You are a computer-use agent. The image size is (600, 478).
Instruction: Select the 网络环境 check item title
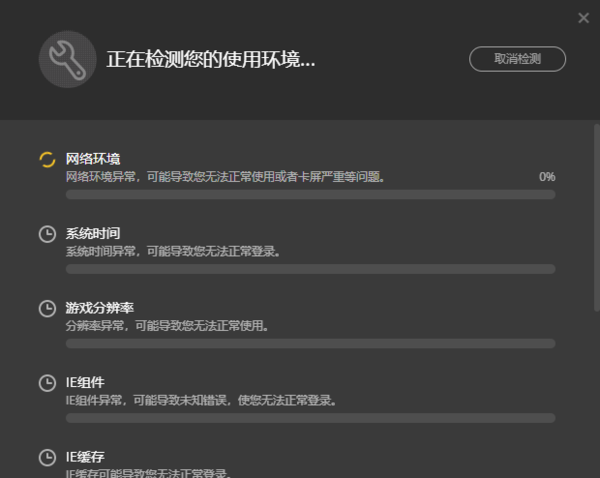point(92,158)
